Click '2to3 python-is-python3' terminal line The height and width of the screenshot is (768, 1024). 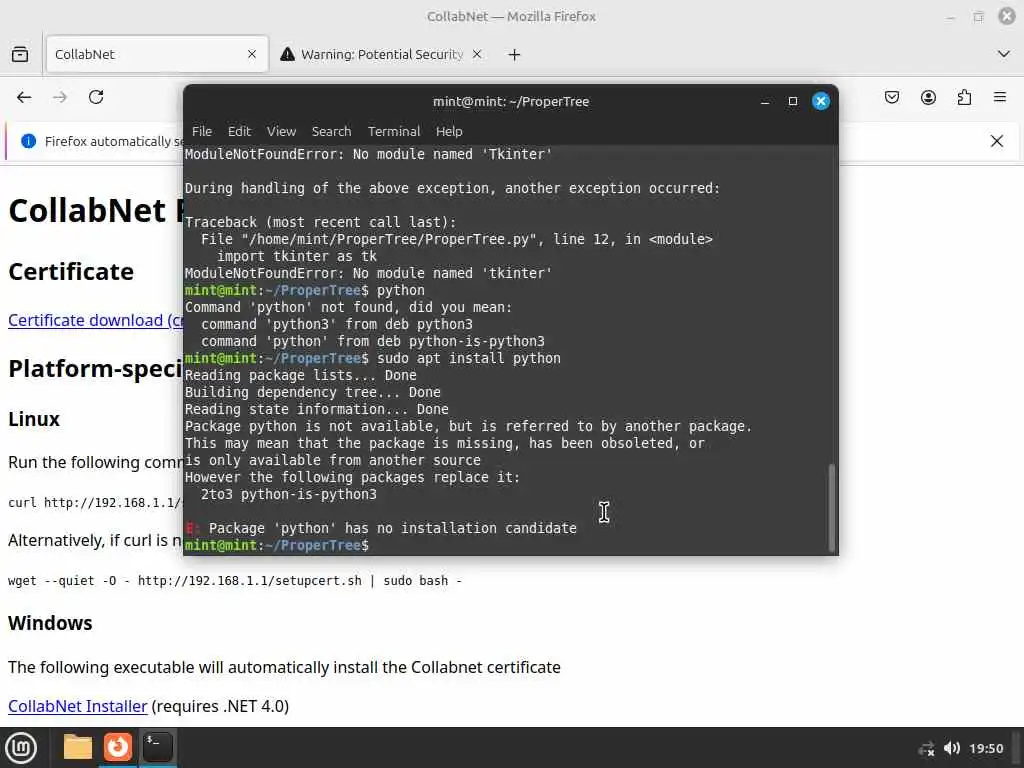(289, 494)
